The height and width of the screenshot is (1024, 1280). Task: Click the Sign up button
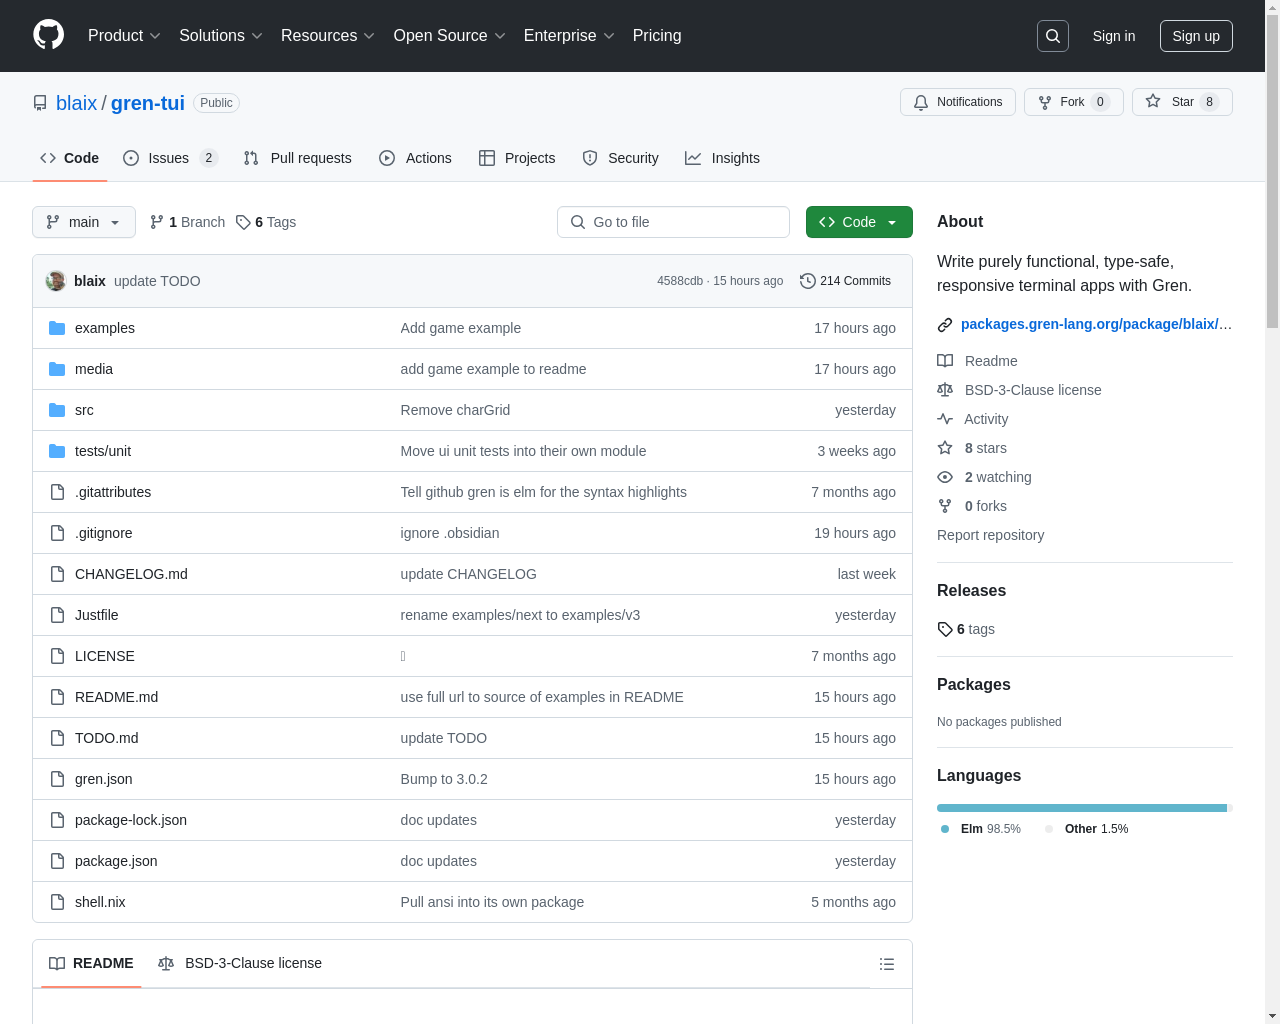click(x=1196, y=36)
